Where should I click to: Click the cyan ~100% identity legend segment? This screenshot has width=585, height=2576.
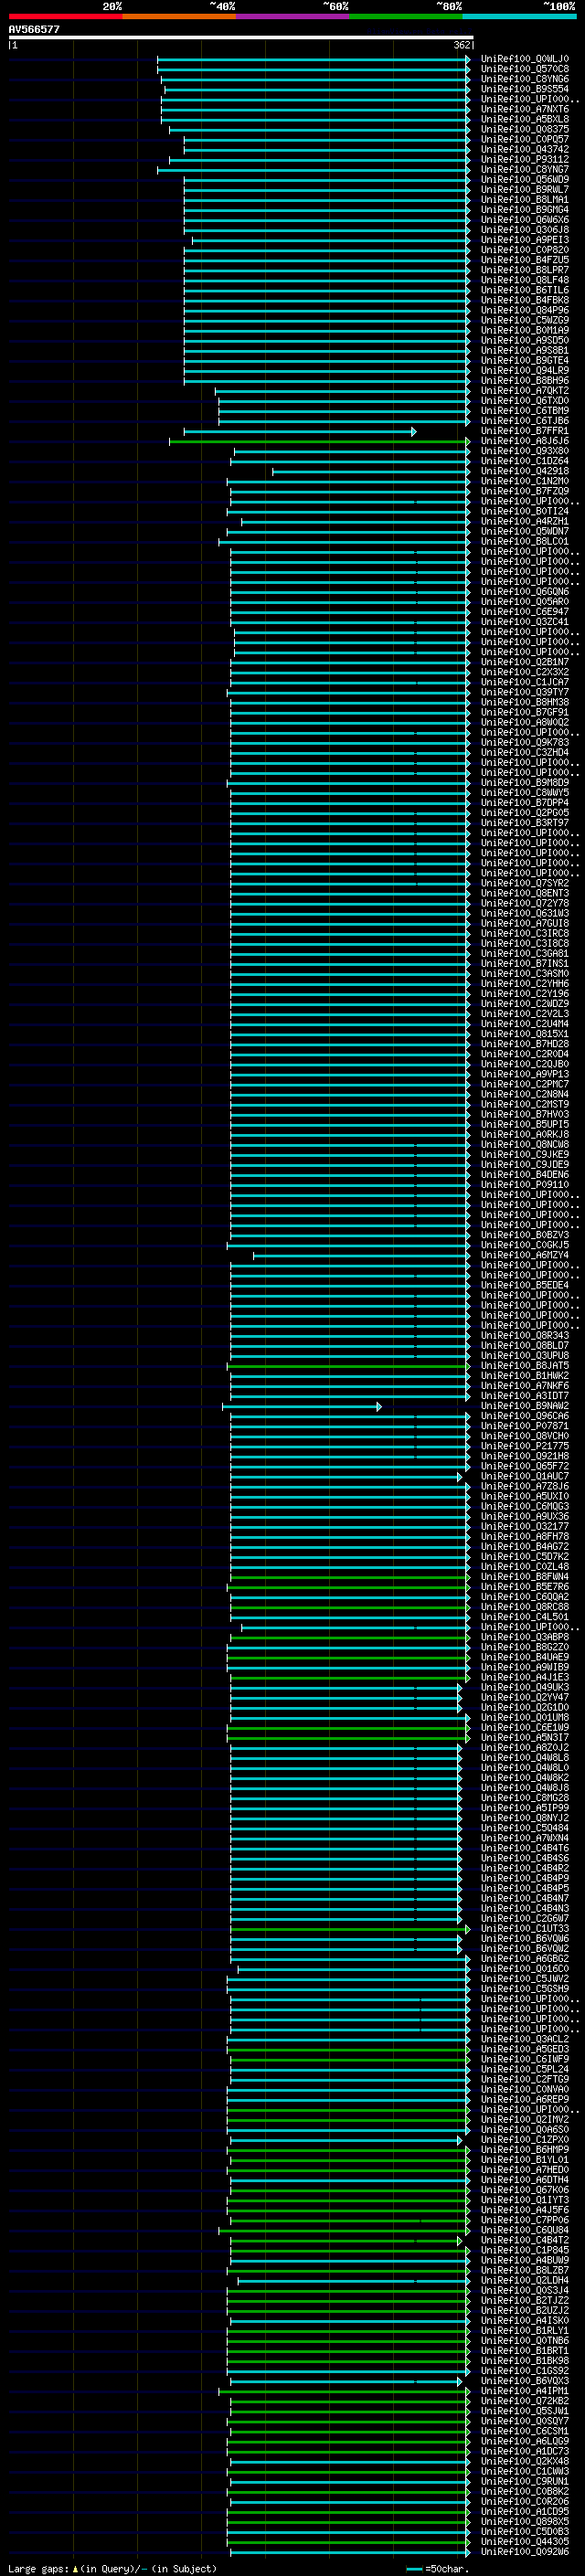(520, 17)
